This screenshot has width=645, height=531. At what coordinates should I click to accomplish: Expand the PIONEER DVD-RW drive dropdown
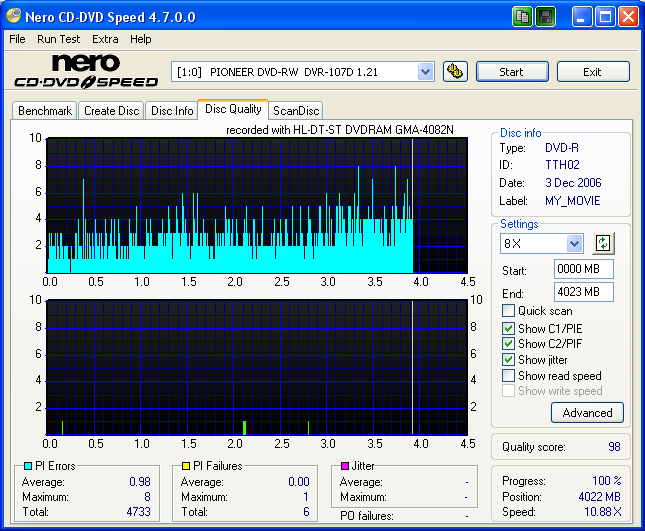point(425,72)
